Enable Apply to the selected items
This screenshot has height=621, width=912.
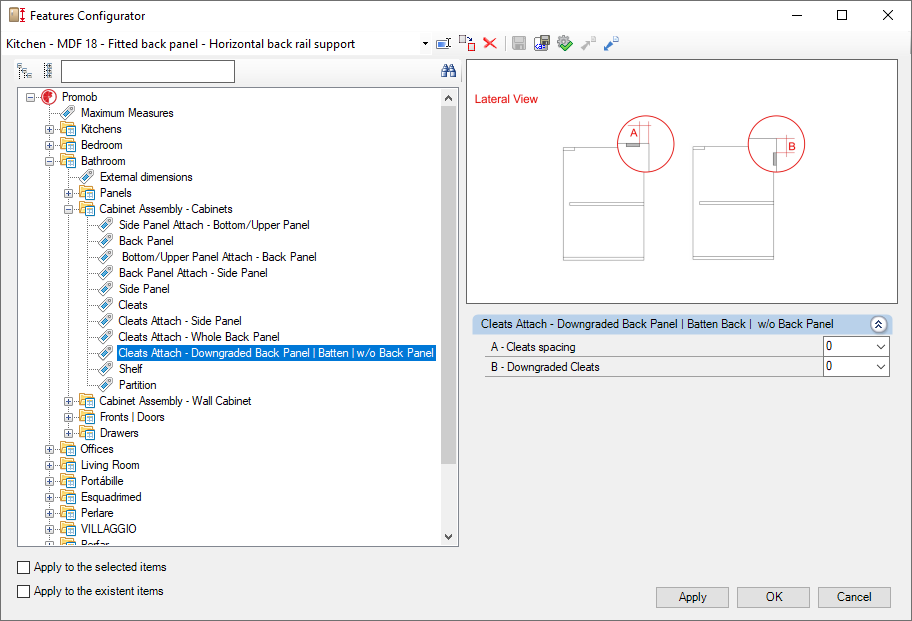pyautogui.click(x=23, y=568)
